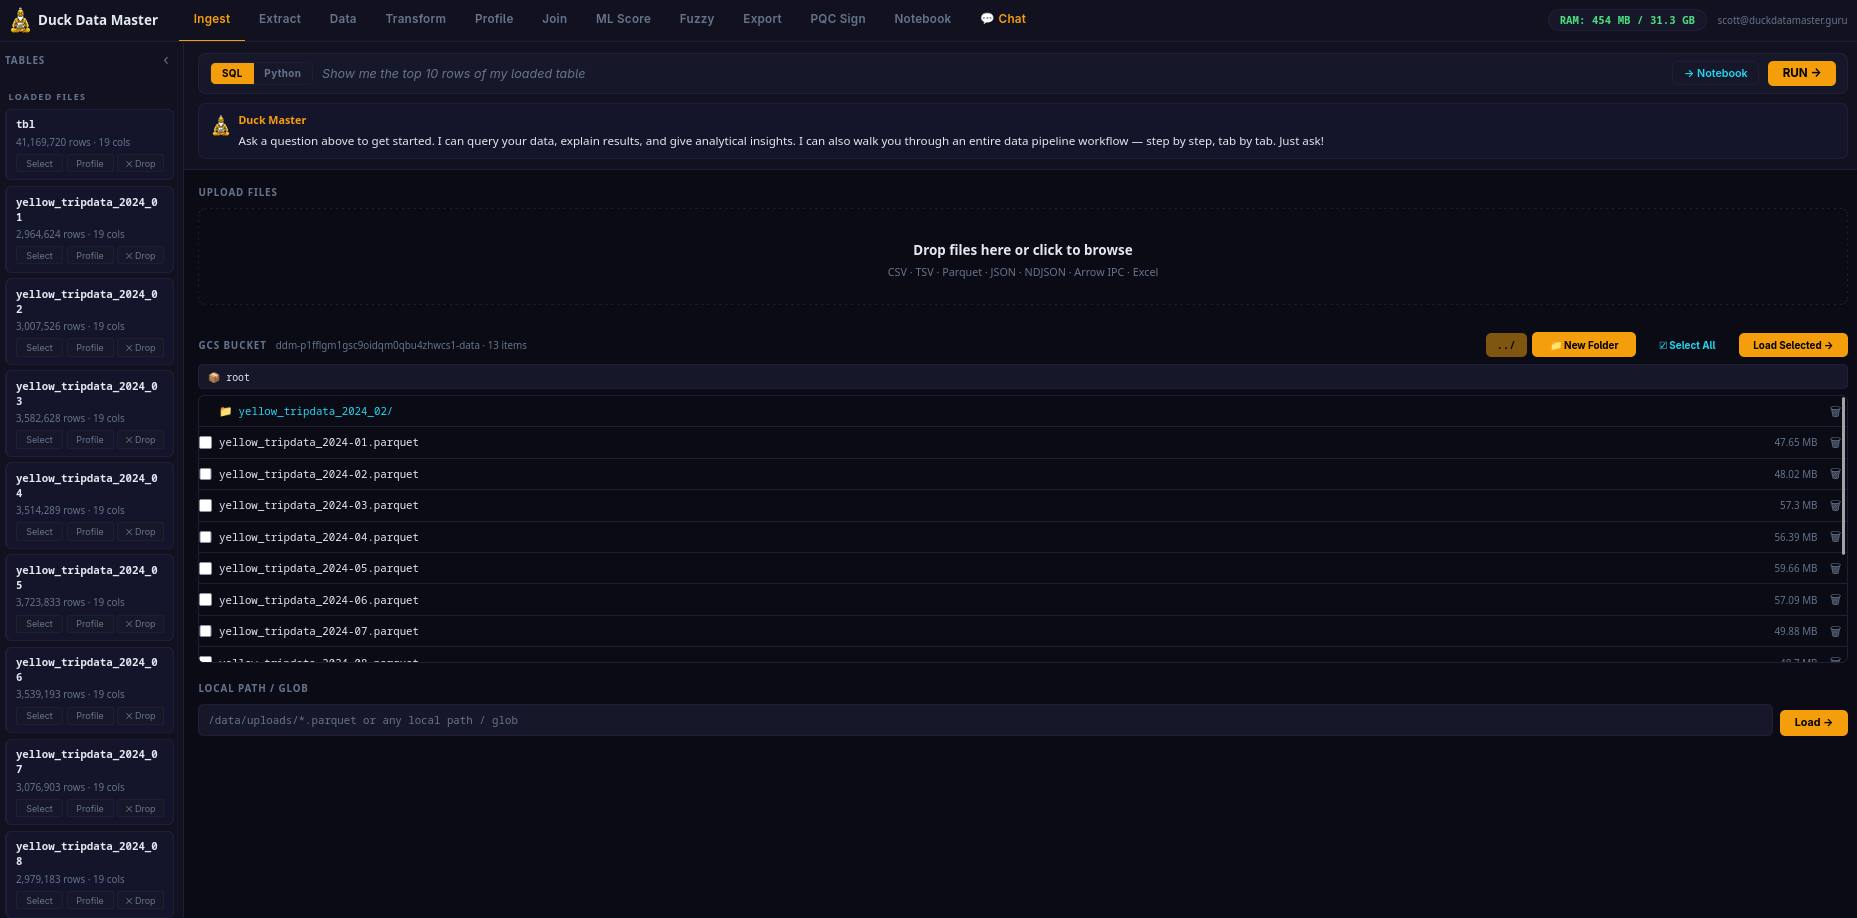Open the yellow_tripdata_2024_02/ folder
Image resolution: width=1857 pixels, height=918 pixels.
point(315,411)
